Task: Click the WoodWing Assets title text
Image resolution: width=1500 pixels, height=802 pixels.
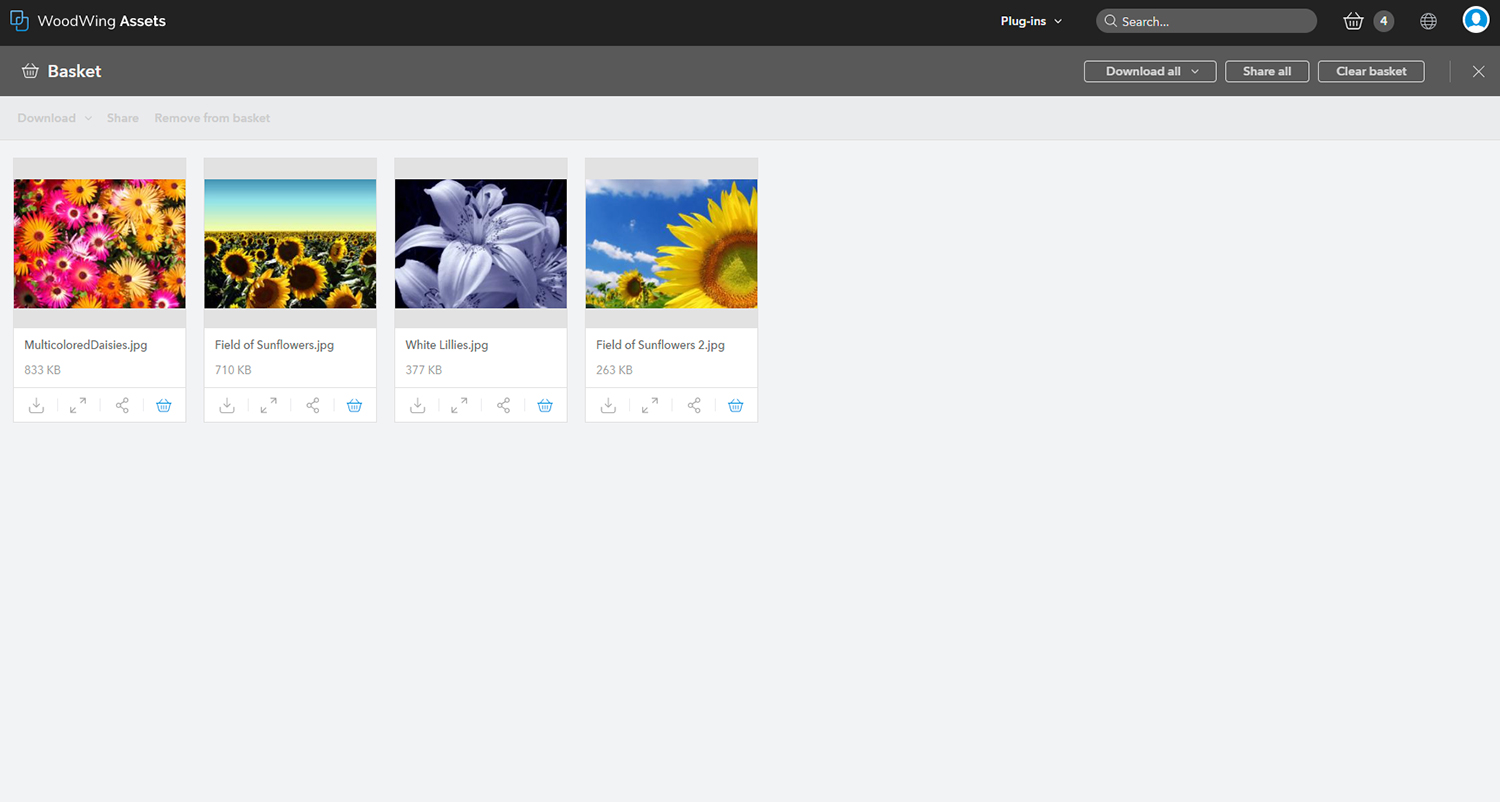Action: (102, 21)
